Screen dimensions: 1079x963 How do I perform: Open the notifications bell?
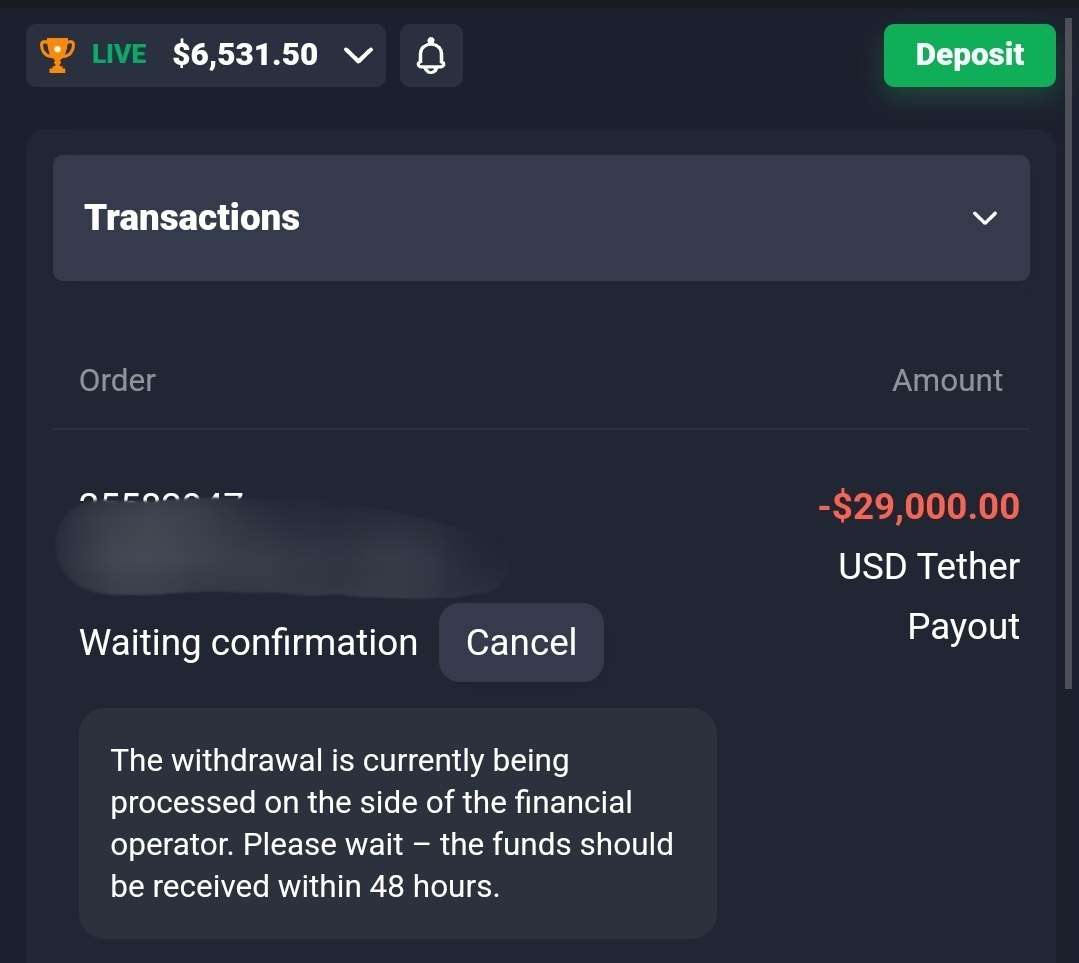tap(431, 55)
